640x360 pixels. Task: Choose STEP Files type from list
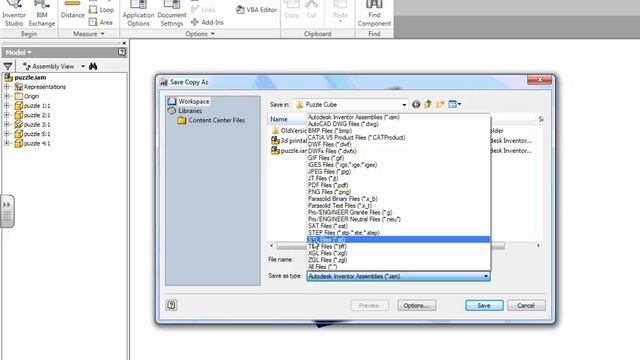[398, 233]
